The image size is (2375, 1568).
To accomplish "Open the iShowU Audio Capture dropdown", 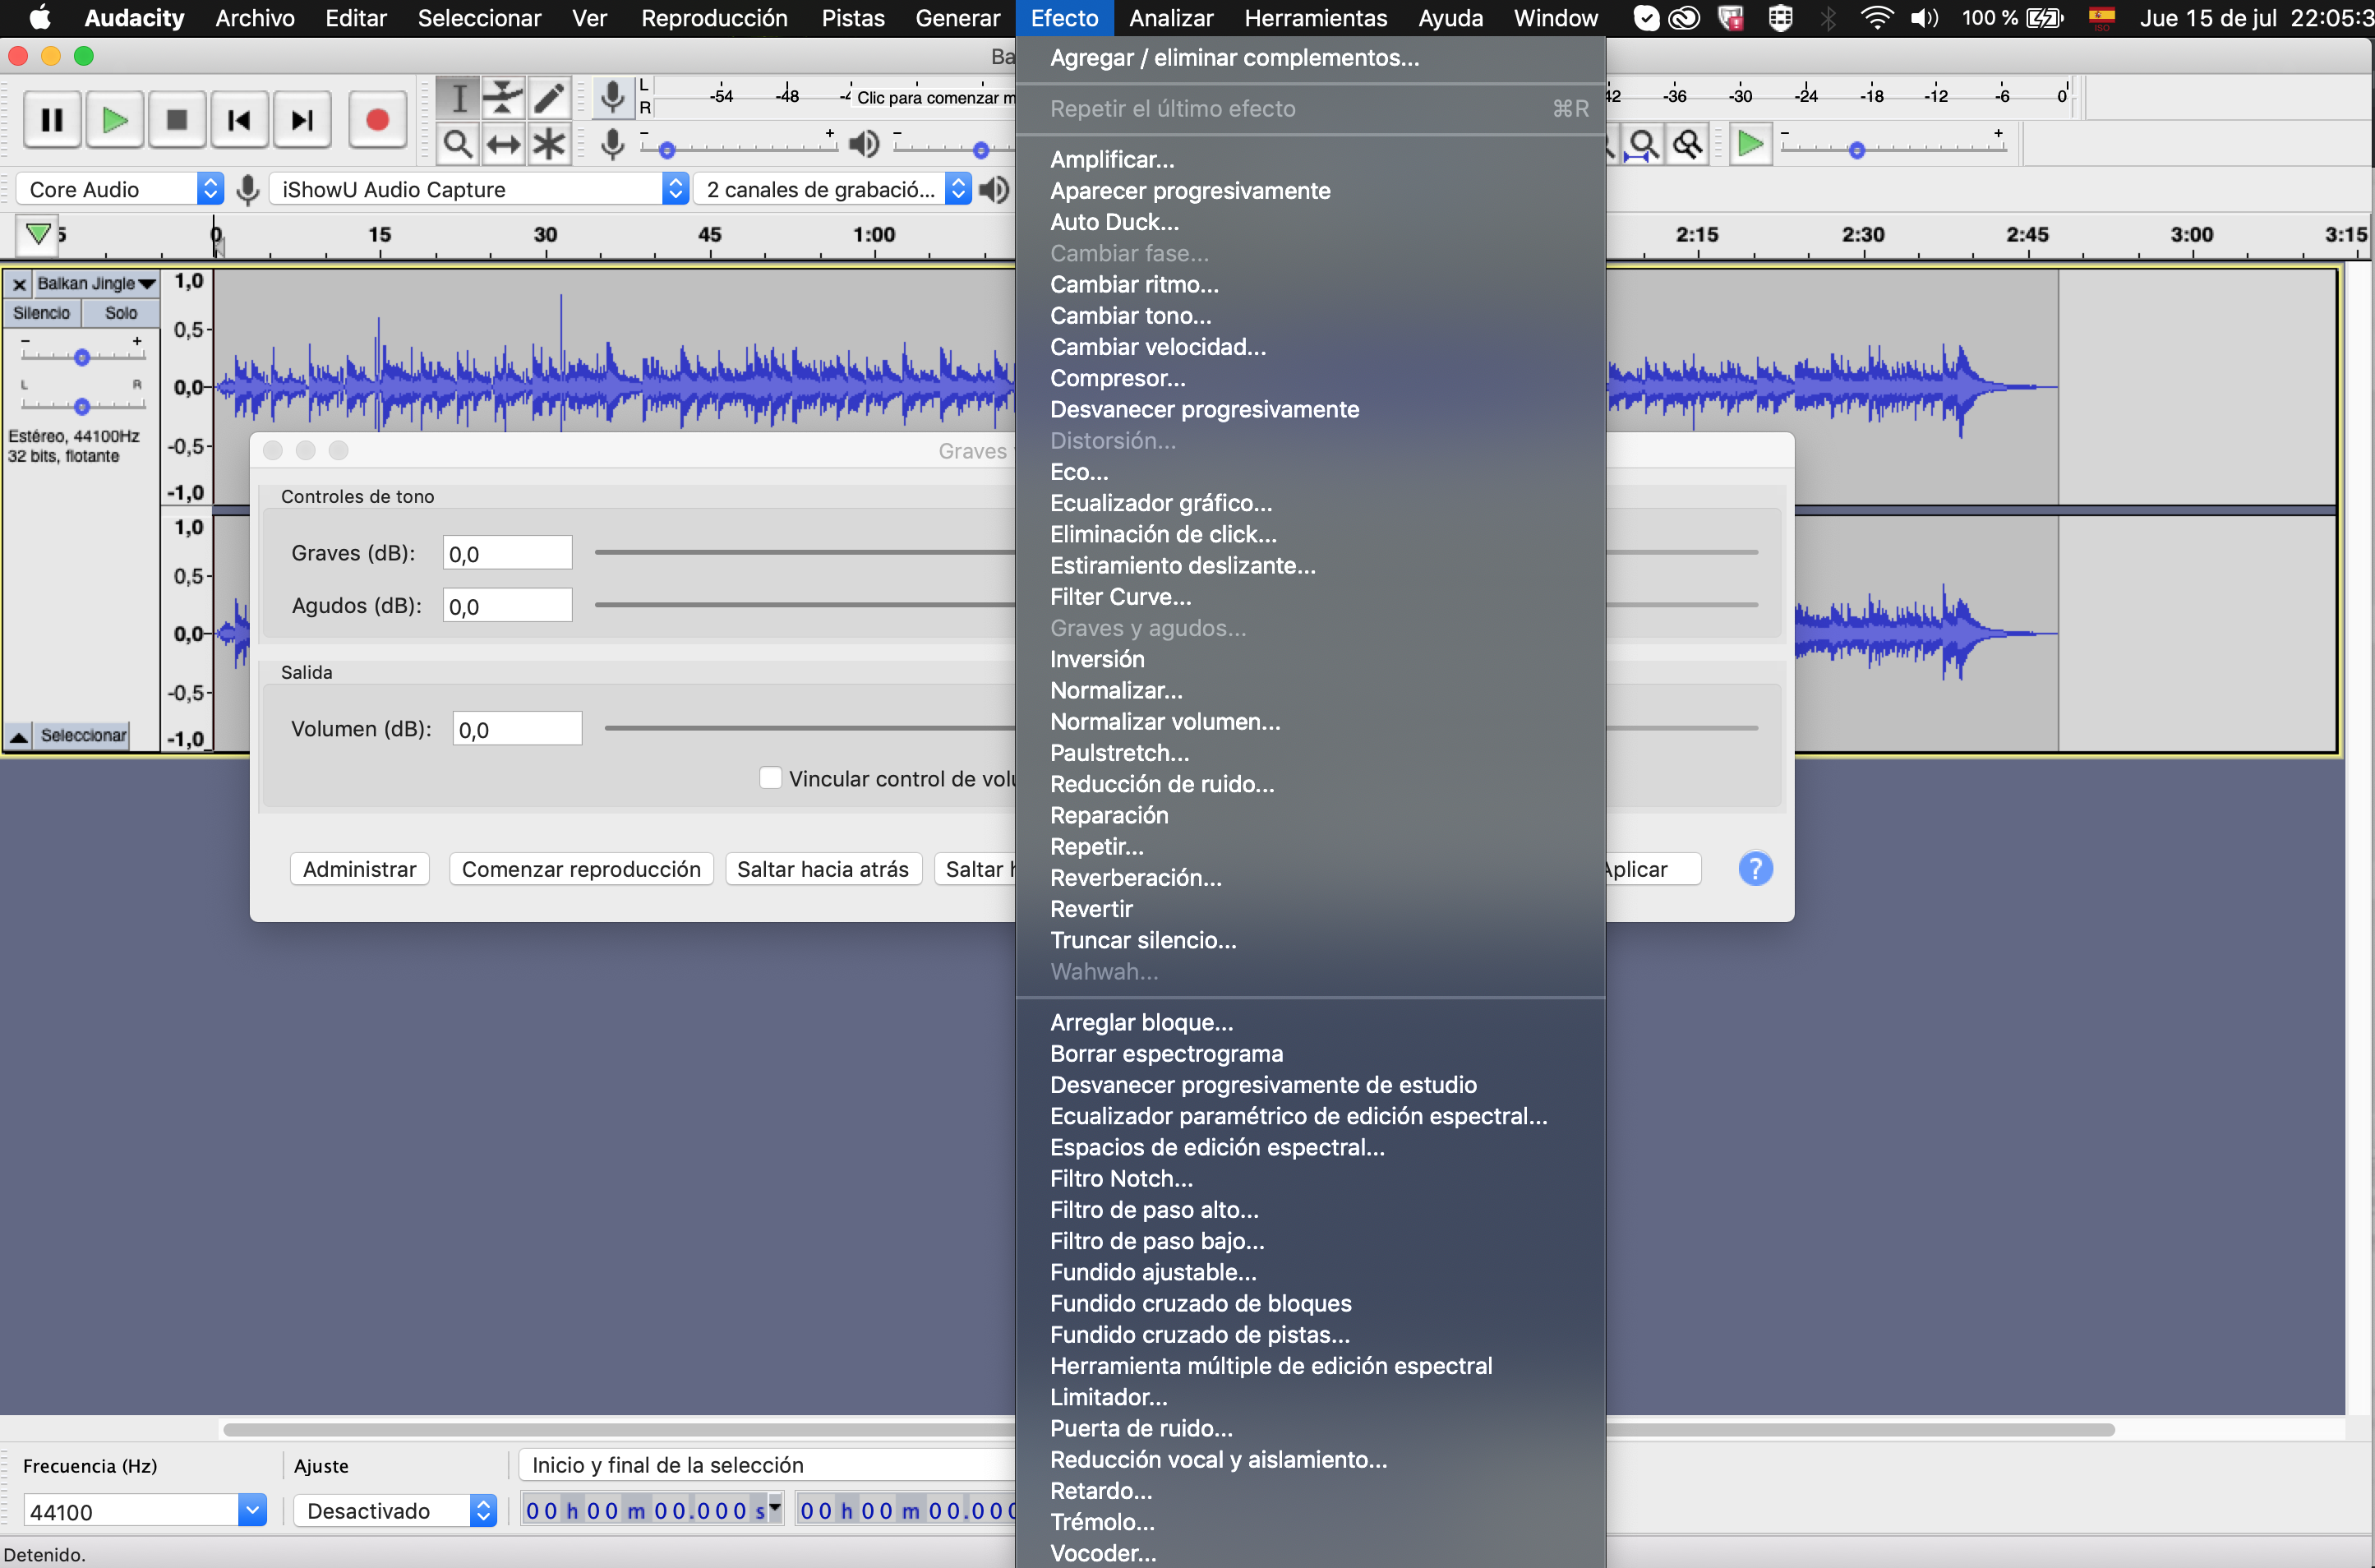I will 480,189.
